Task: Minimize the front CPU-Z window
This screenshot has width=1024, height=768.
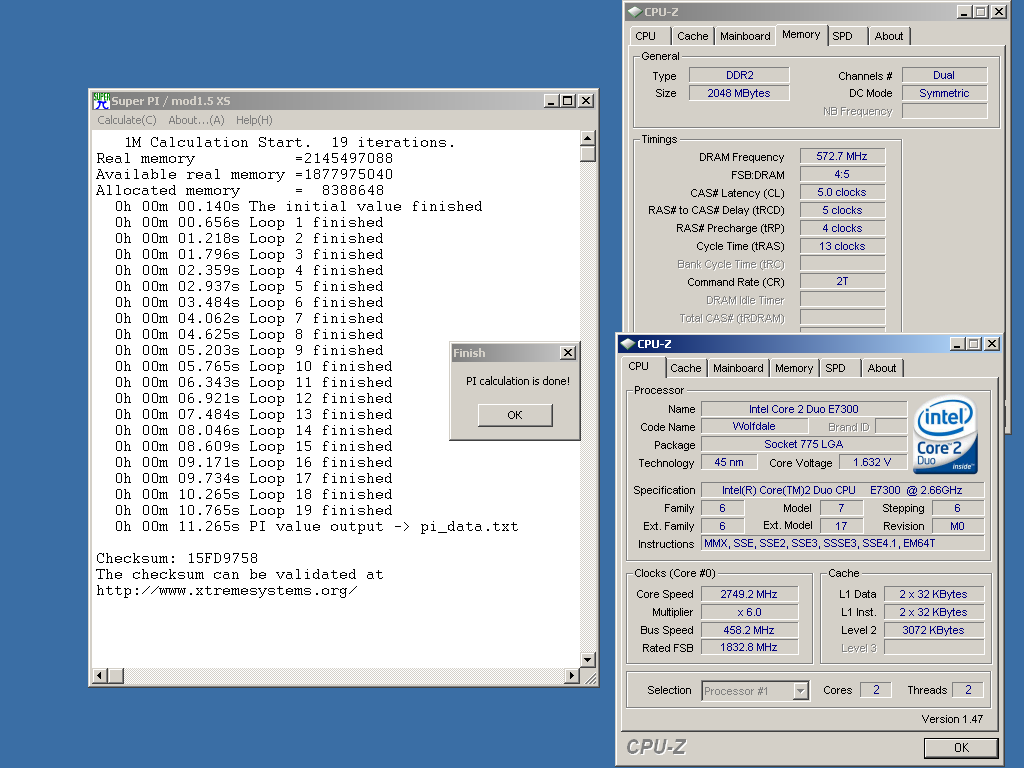Action: (957, 344)
